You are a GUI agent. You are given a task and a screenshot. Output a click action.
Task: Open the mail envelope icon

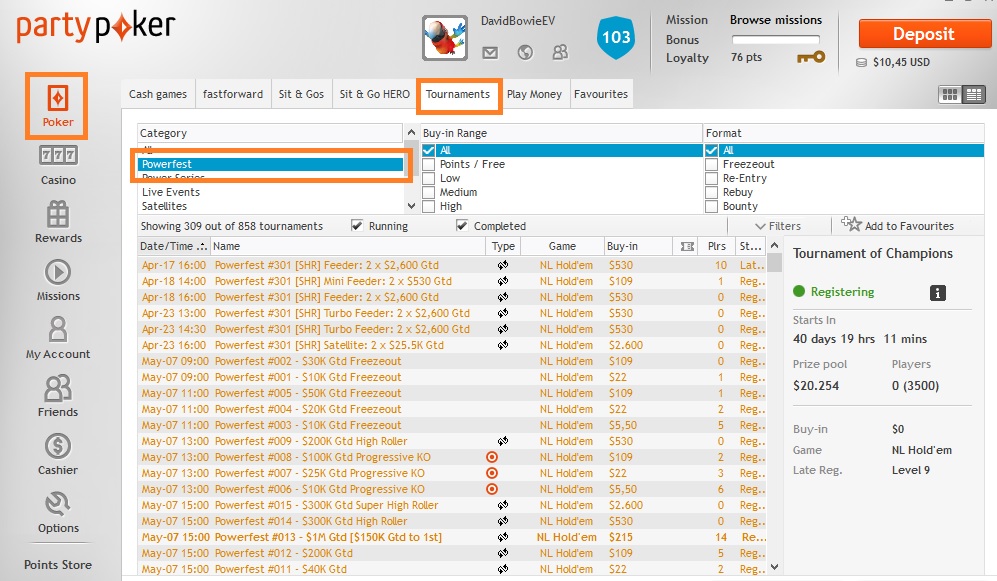(x=490, y=53)
